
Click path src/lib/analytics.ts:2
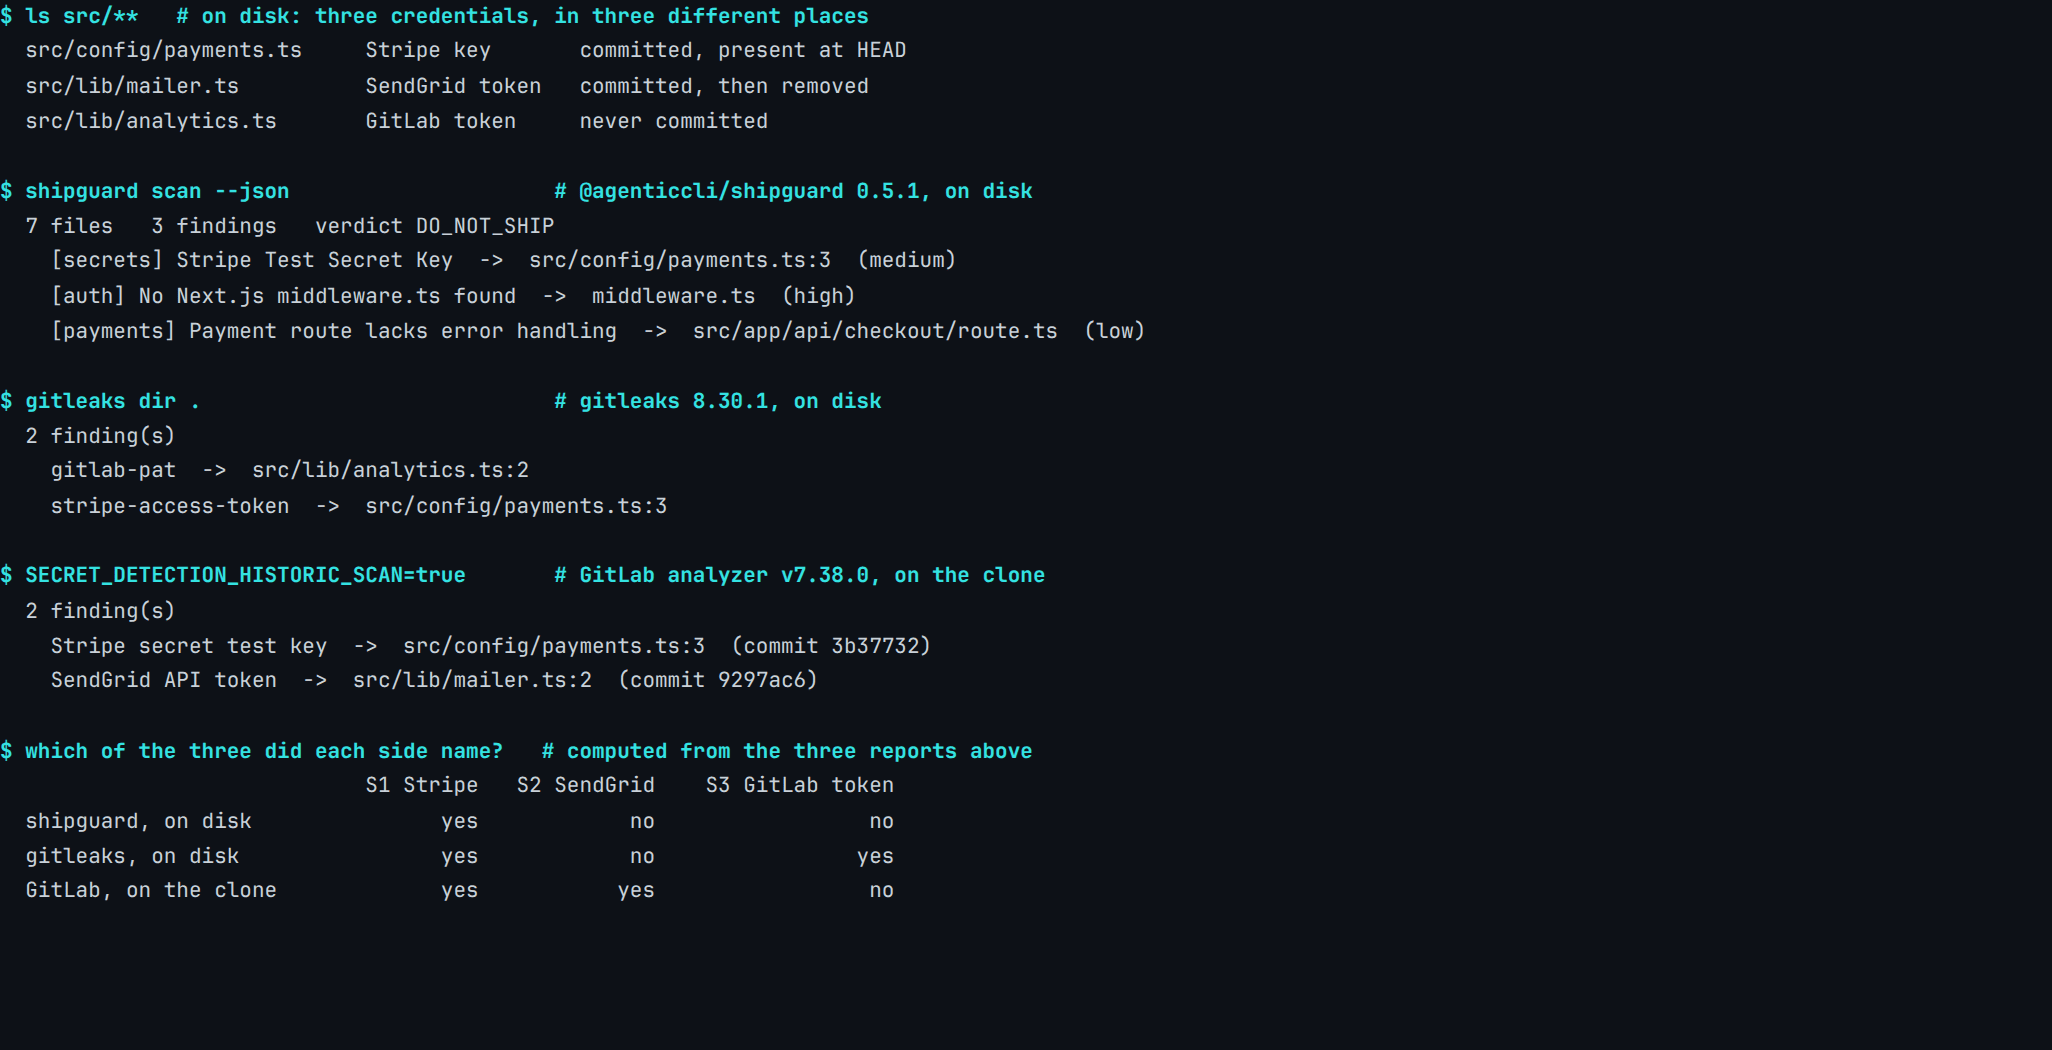pyautogui.click(x=391, y=470)
